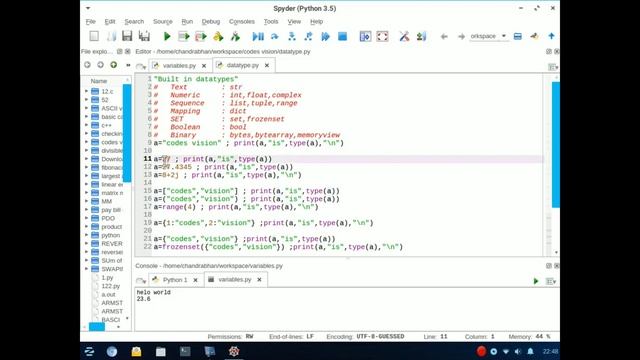
Task: Editor vertical scrollbar
Action: (556, 144)
